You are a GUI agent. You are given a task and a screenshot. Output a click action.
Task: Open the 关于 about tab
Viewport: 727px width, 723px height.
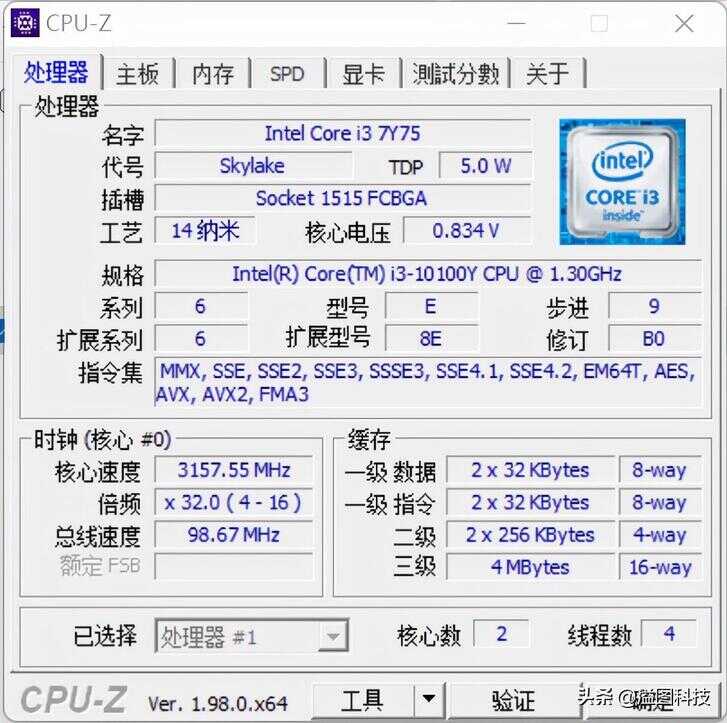[x=548, y=74]
